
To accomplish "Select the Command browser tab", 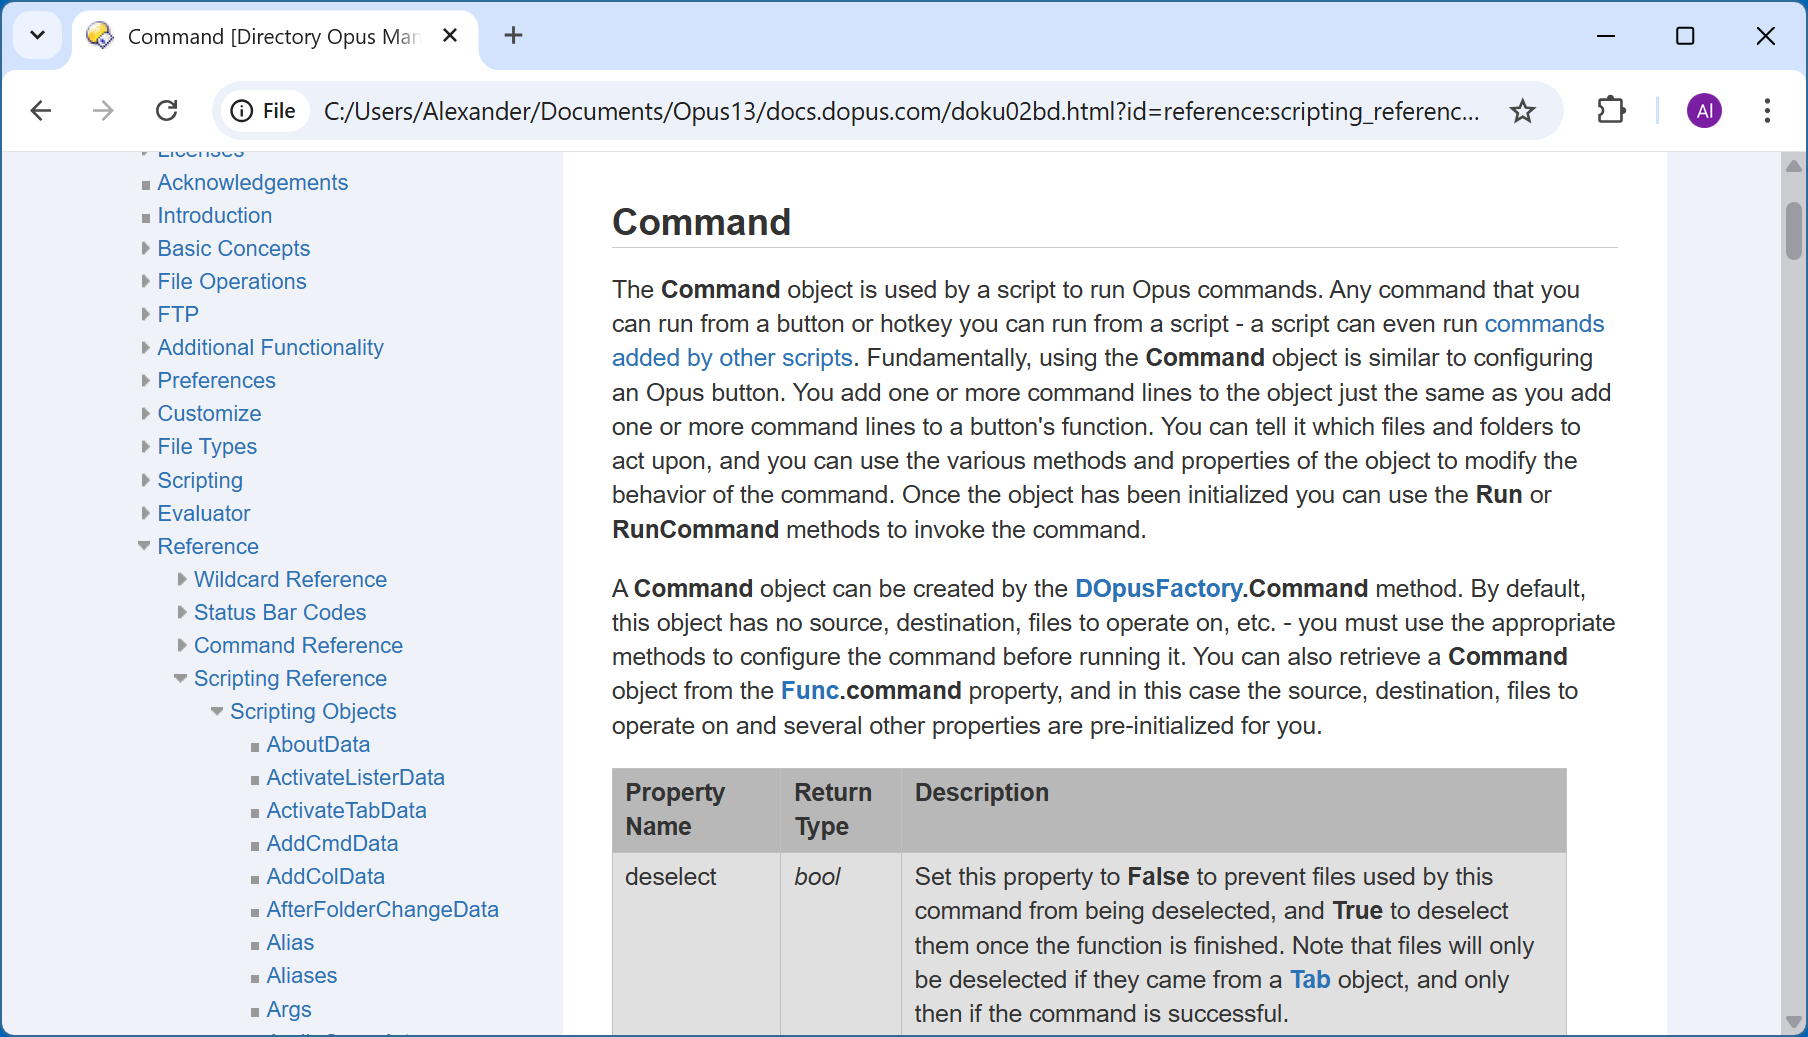I will (270, 37).
